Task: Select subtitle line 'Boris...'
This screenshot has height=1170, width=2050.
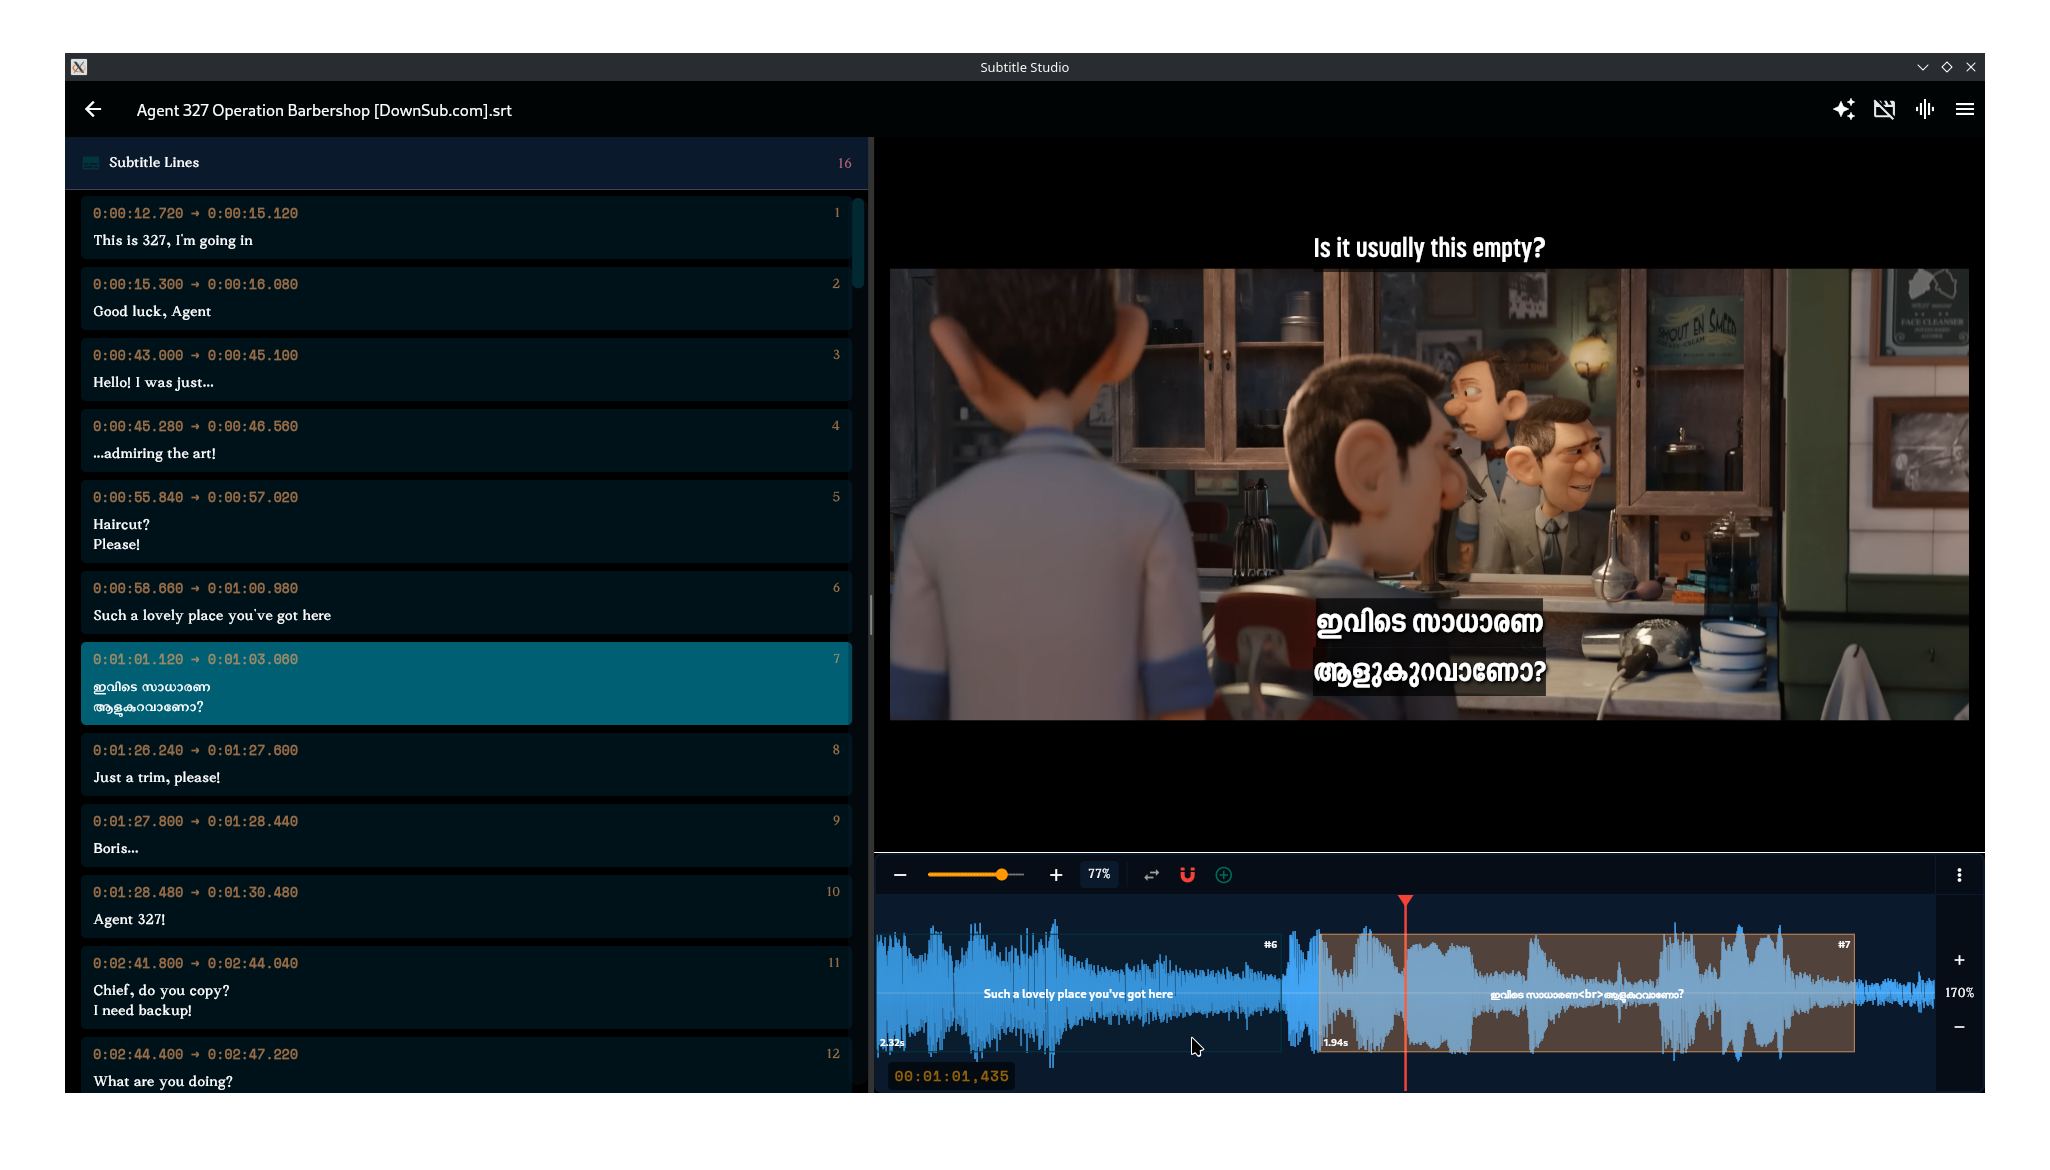Action: 466,836
